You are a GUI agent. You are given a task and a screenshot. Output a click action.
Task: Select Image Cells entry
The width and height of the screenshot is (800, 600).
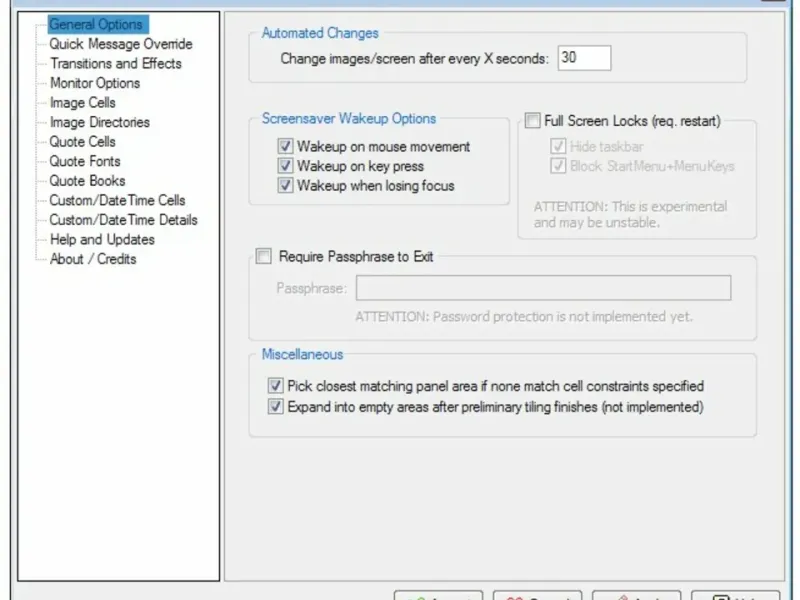pos(83,103)
